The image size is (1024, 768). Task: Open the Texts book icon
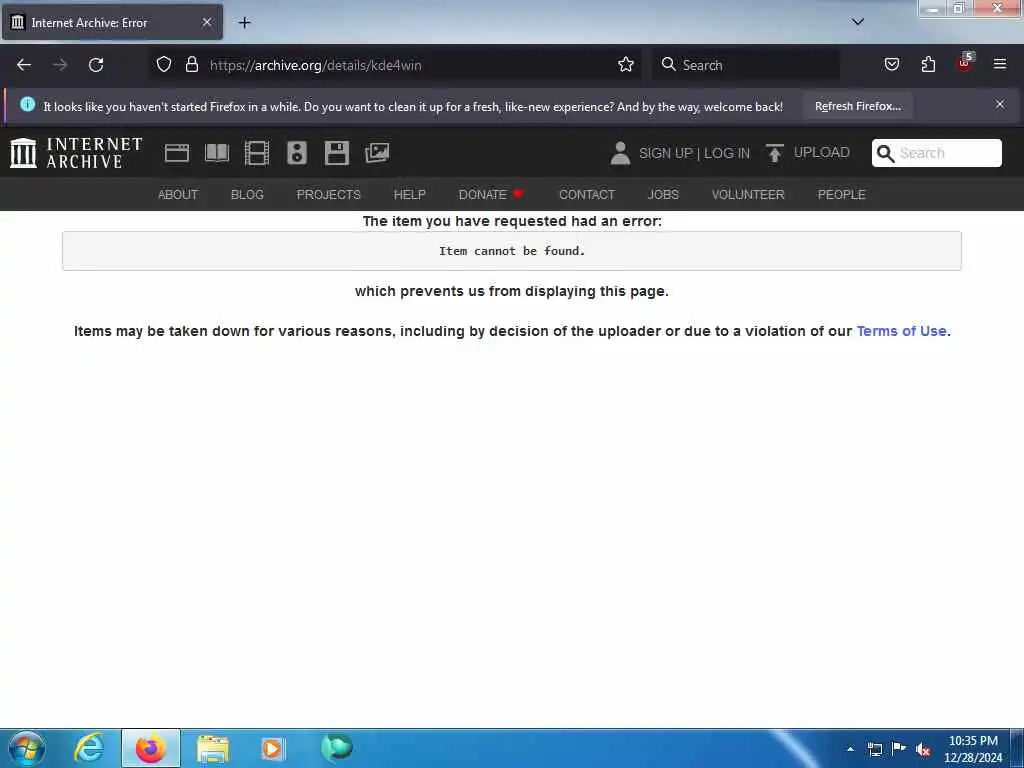click(217, 153)
